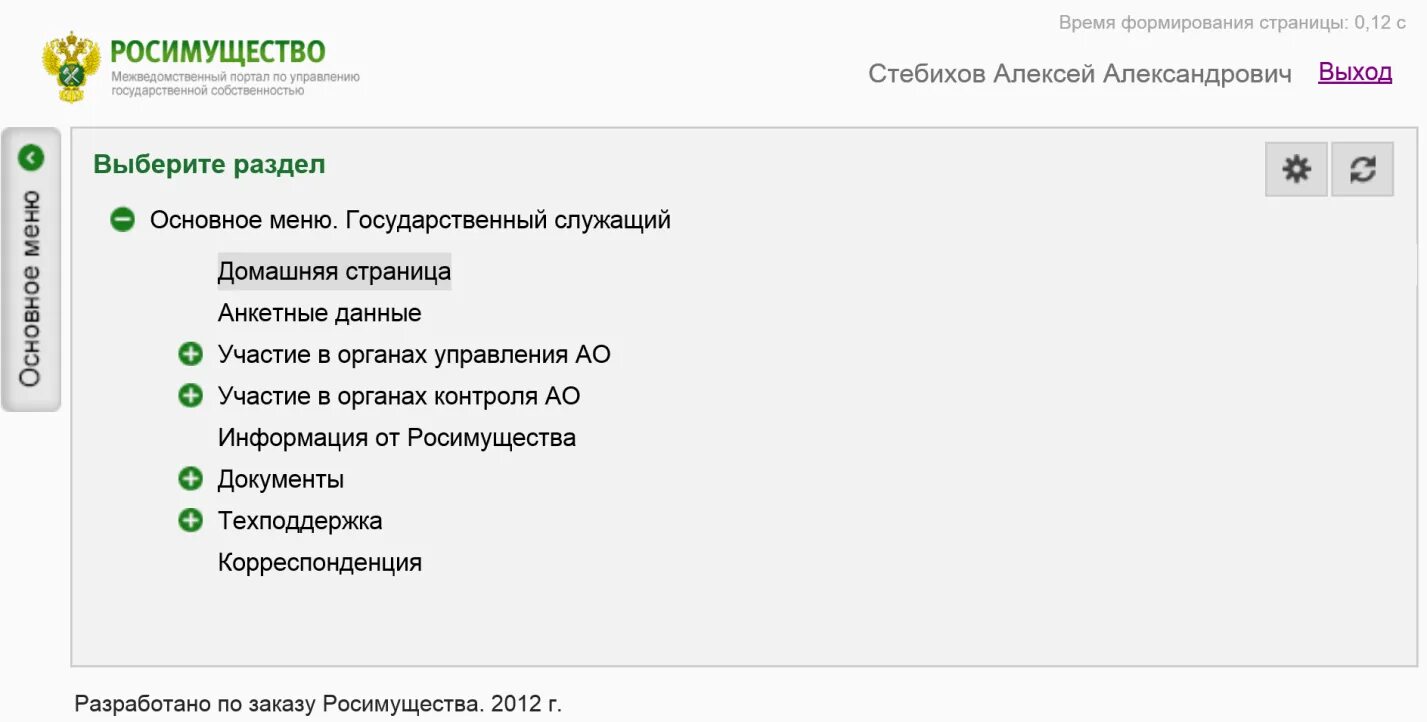
Task: Open Домашняя страница
Action: pos(334,271)
